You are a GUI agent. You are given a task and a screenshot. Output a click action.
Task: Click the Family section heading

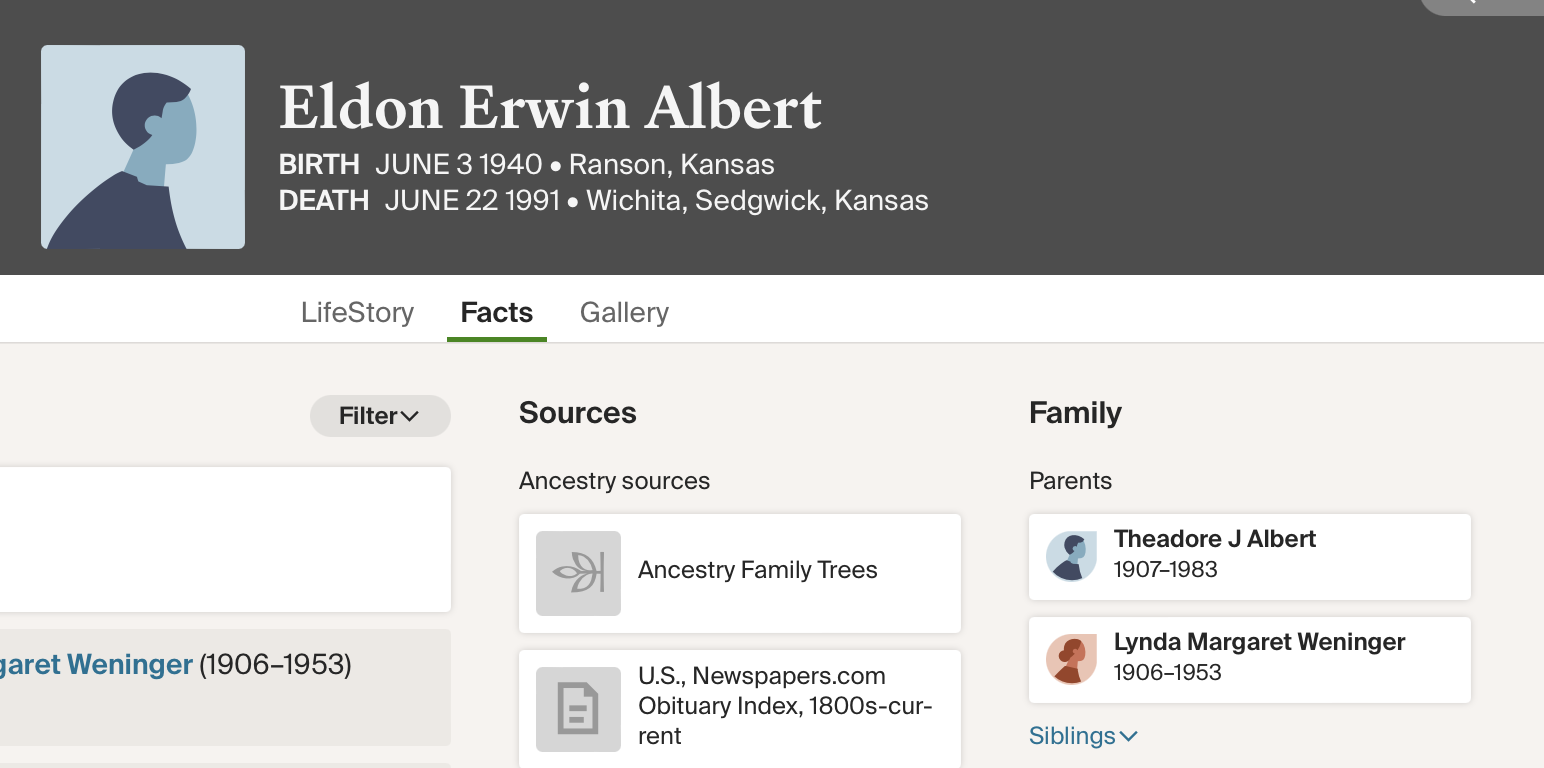pos(1075,413)
